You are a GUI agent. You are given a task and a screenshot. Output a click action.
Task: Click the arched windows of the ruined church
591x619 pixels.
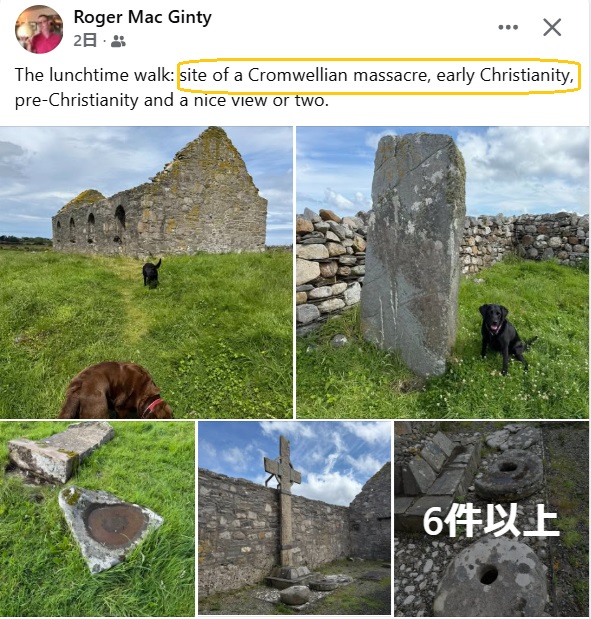coord(91,225)
